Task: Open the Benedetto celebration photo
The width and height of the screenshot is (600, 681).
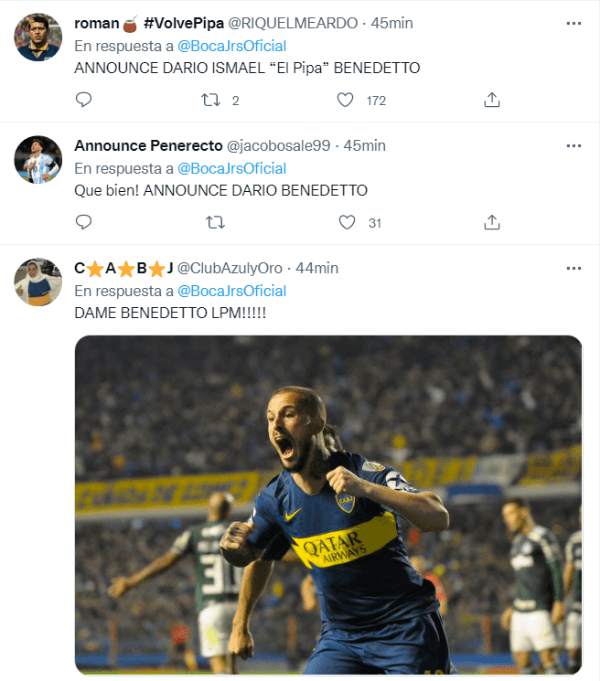Action: [x=328, y=503]
